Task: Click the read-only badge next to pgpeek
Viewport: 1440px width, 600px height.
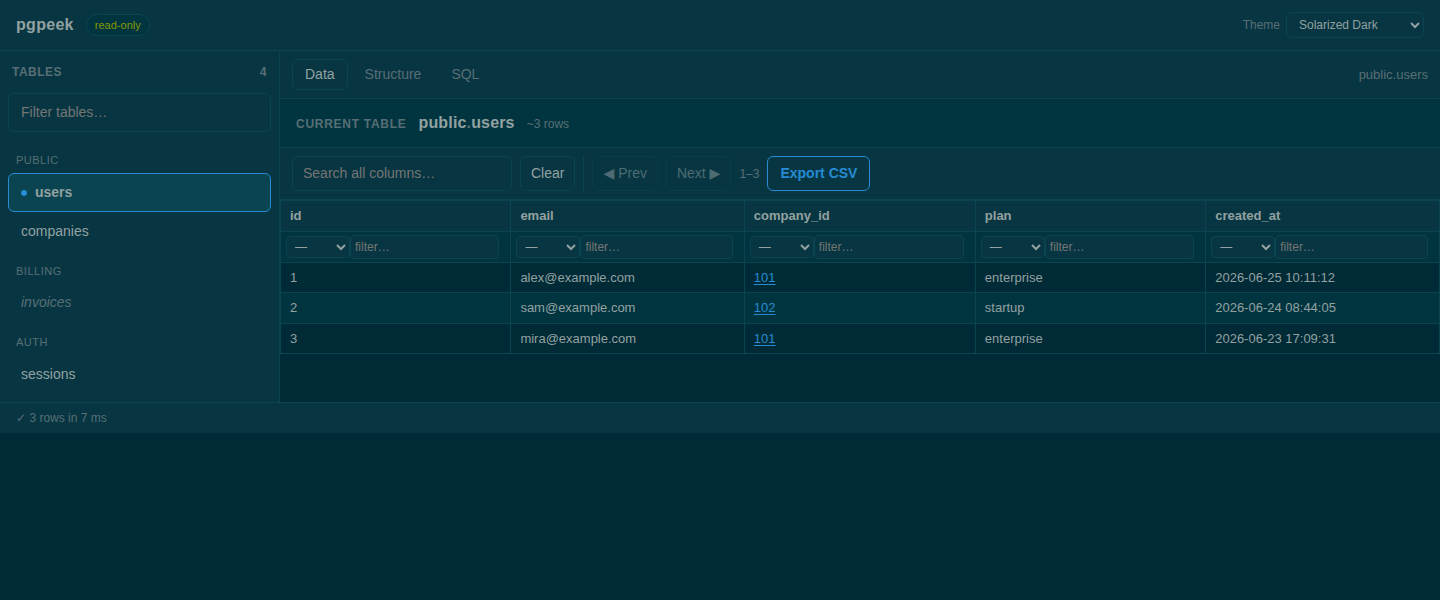Action: coord(118,25)
